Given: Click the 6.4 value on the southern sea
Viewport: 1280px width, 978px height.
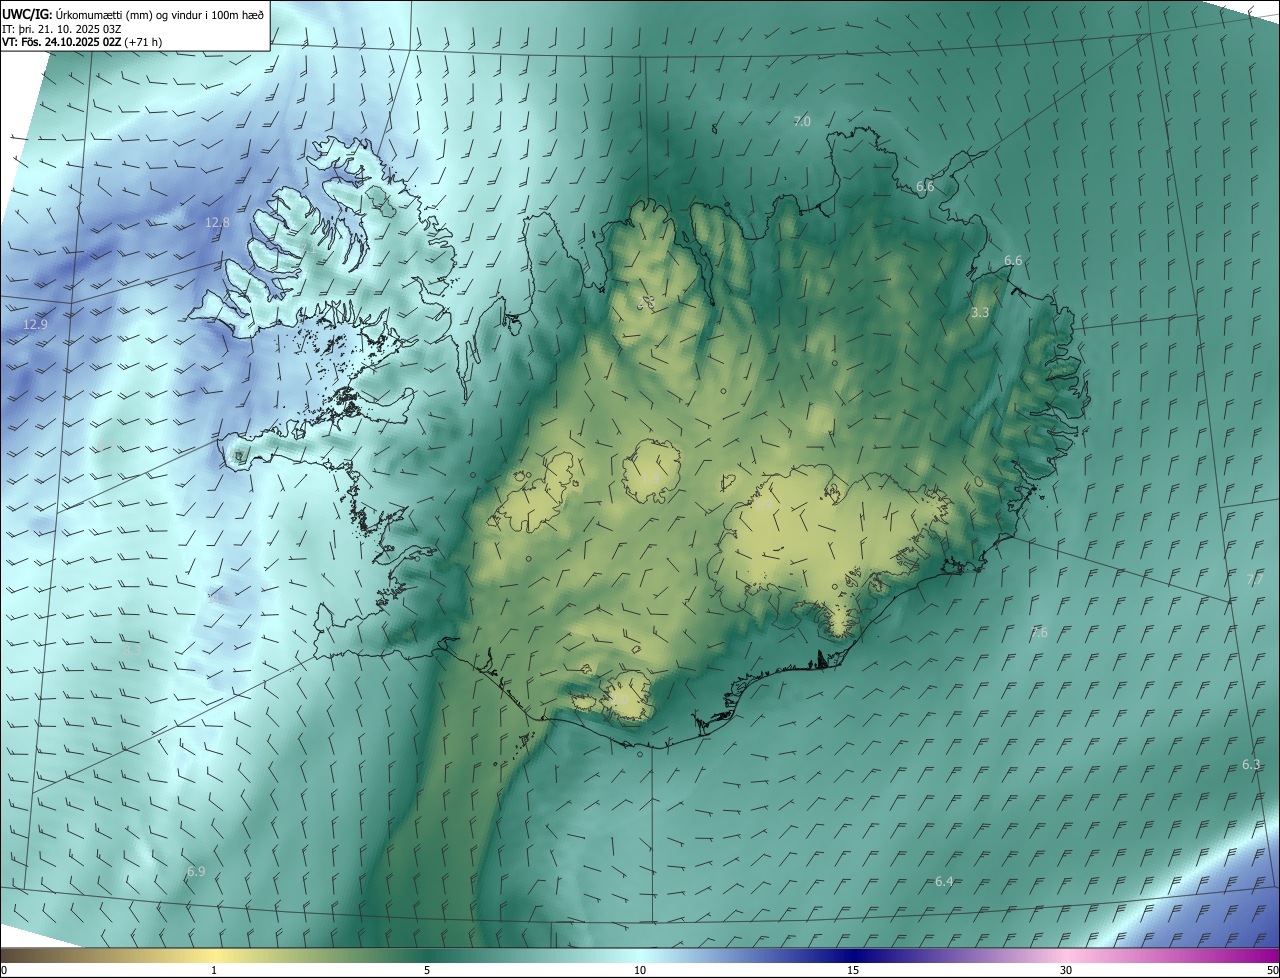Looking at the screenshot, I should click(x=944, y=881).
